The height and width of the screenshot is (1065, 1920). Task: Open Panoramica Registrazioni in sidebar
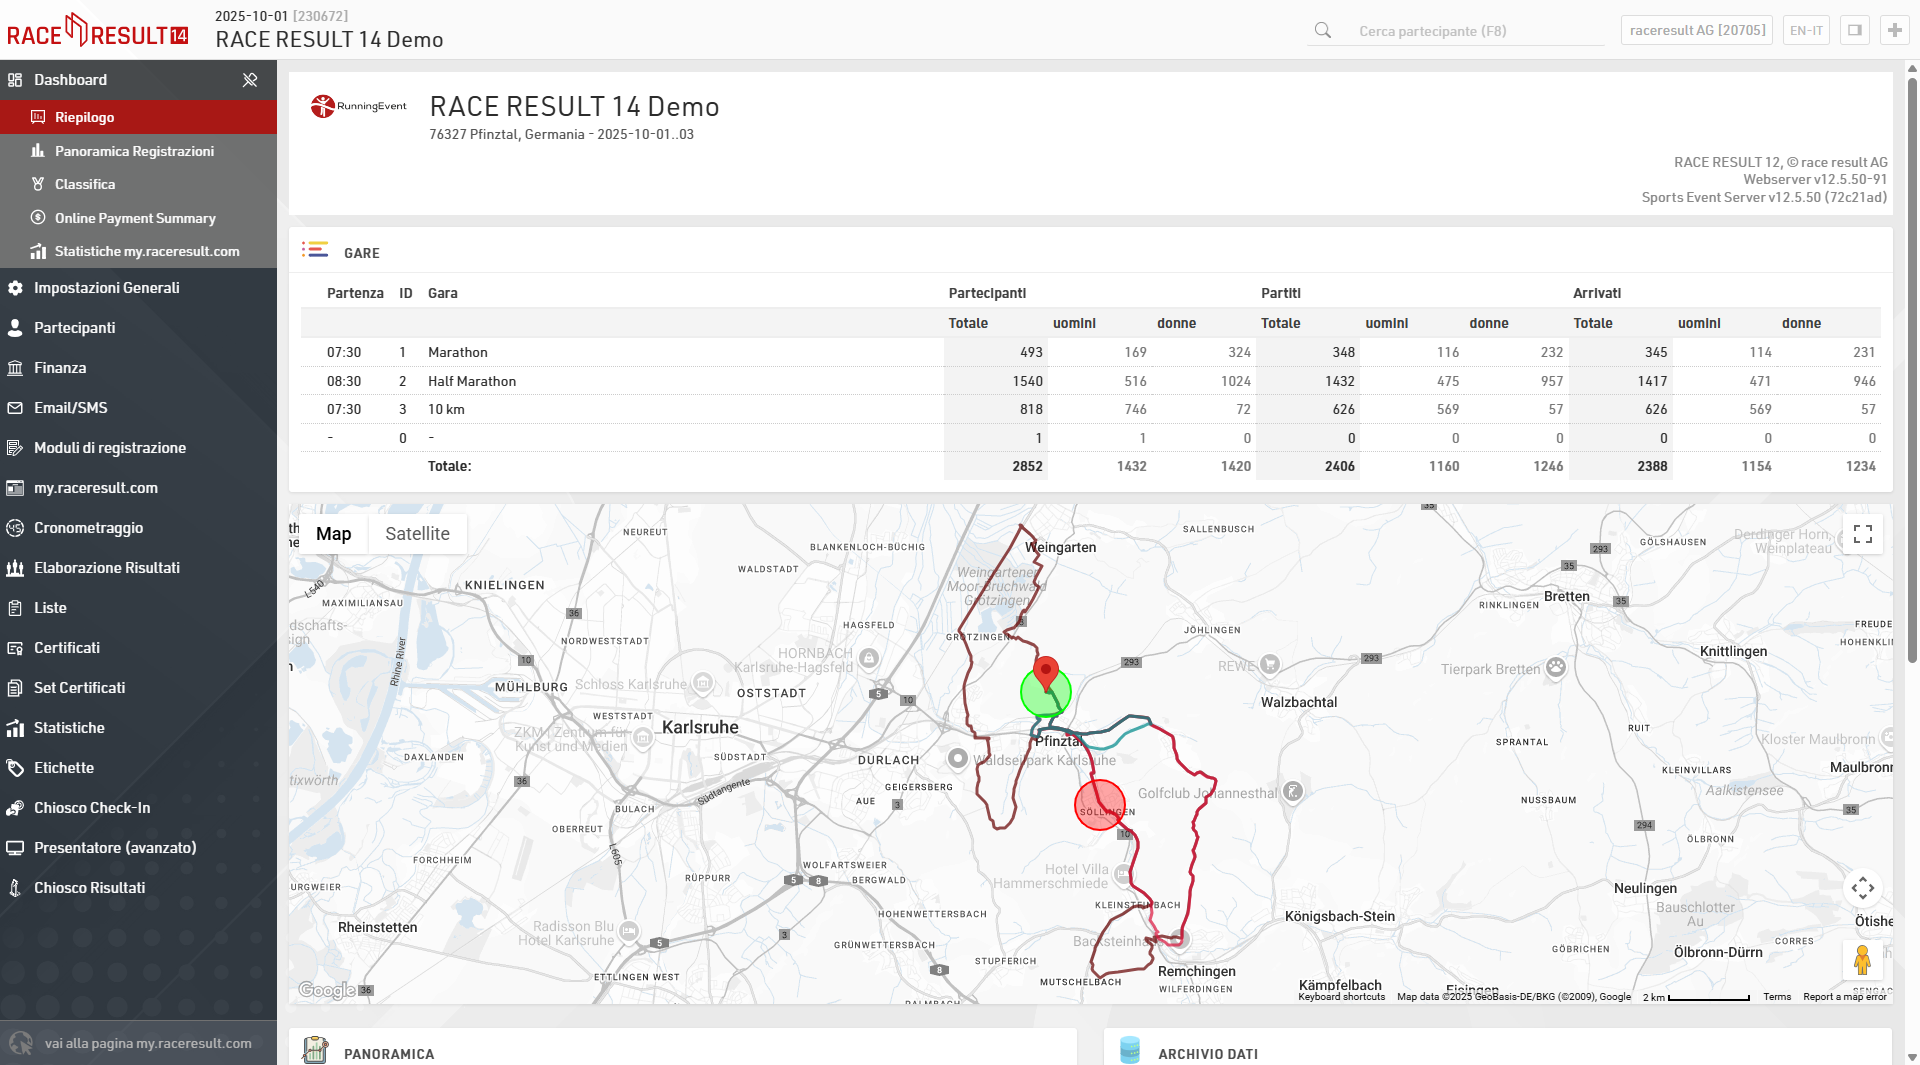pyautogui.click(x=134, y=151)
